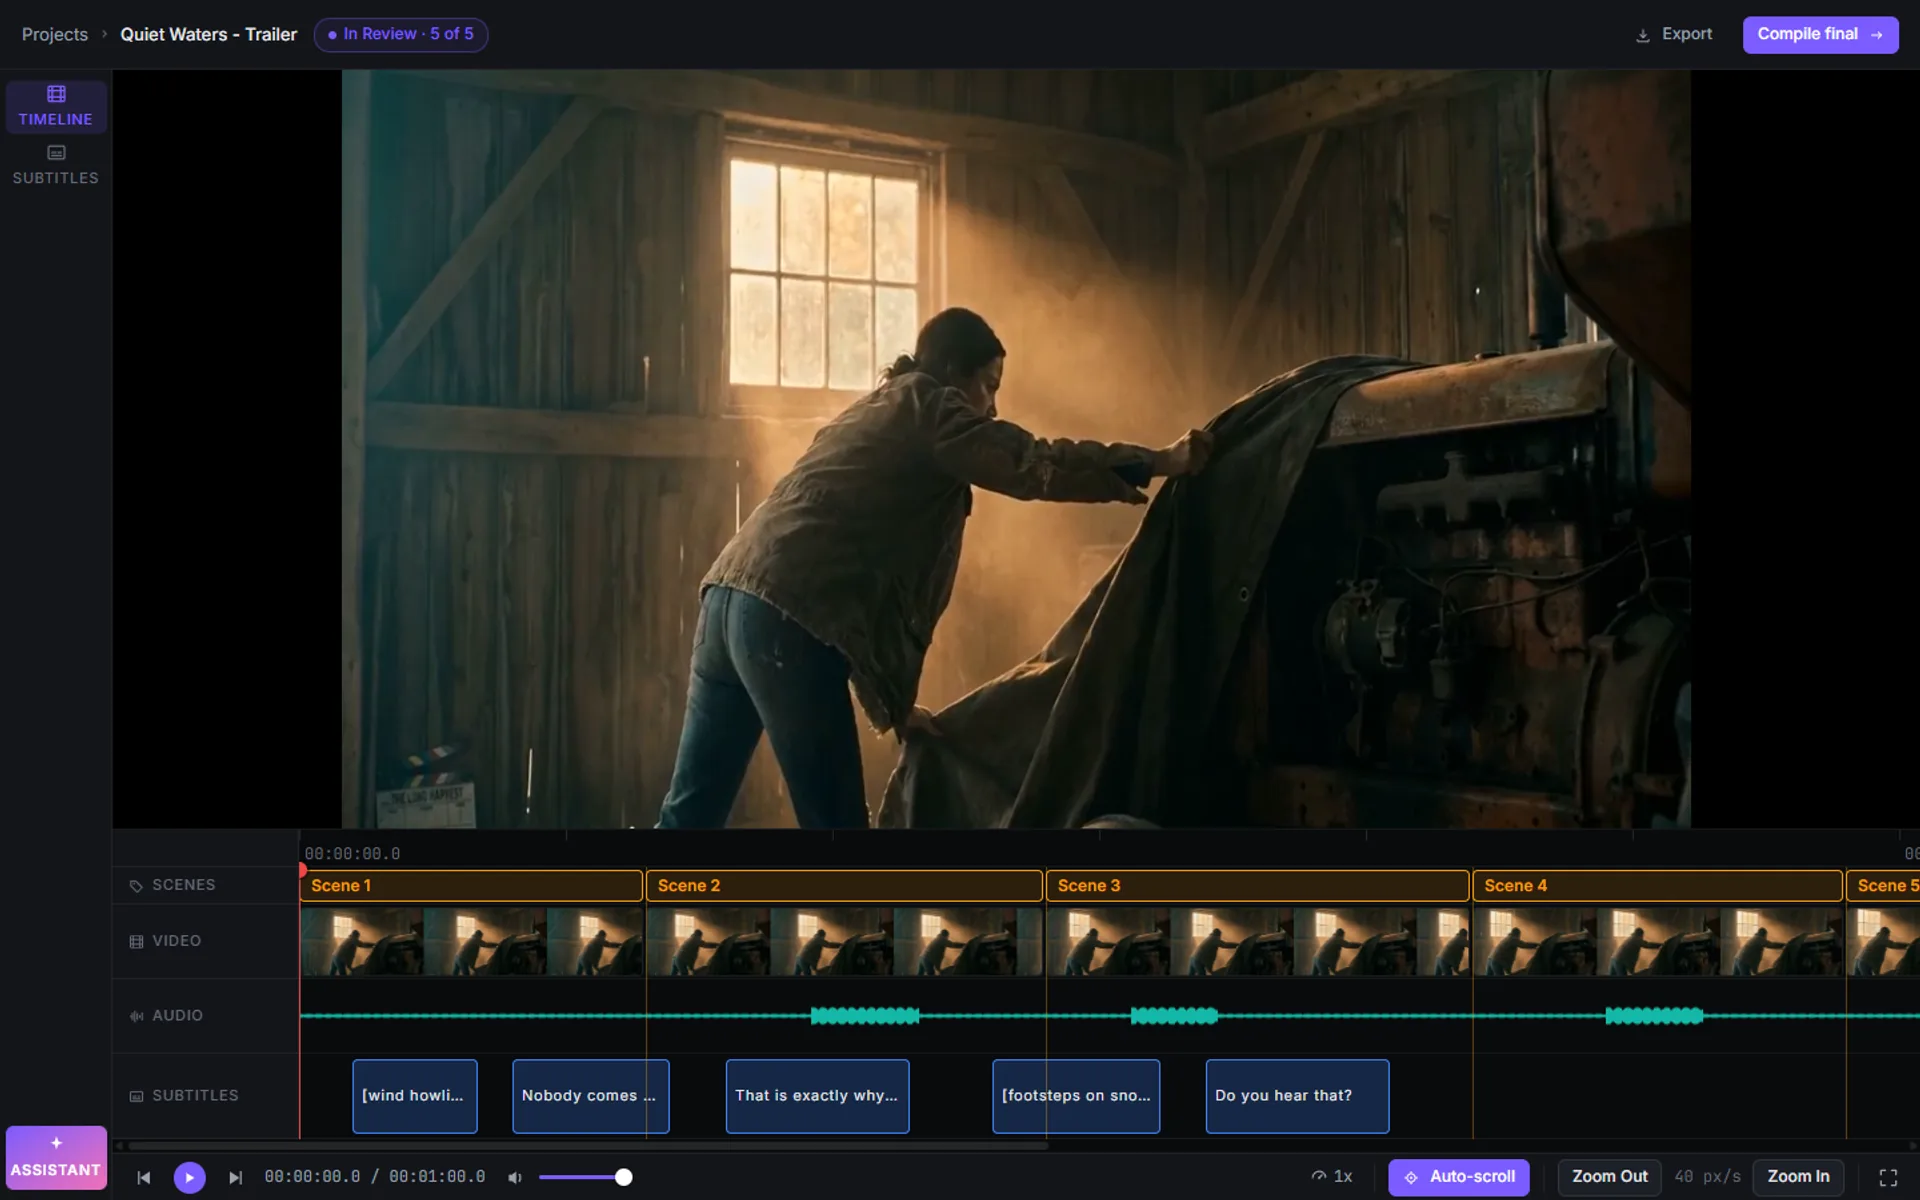The height and width of the screenshot is (1200, 1920).
Task: Open the Timeline panel in sidebar
Action: [56, 106]
